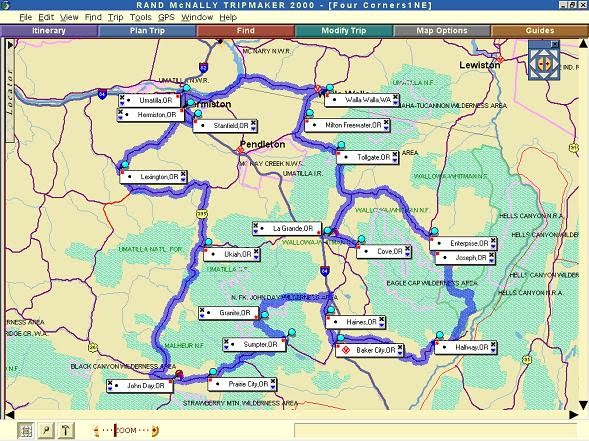Close the compass navigation widget
This screenshot has width=589, height=441.
pos(555,44)
